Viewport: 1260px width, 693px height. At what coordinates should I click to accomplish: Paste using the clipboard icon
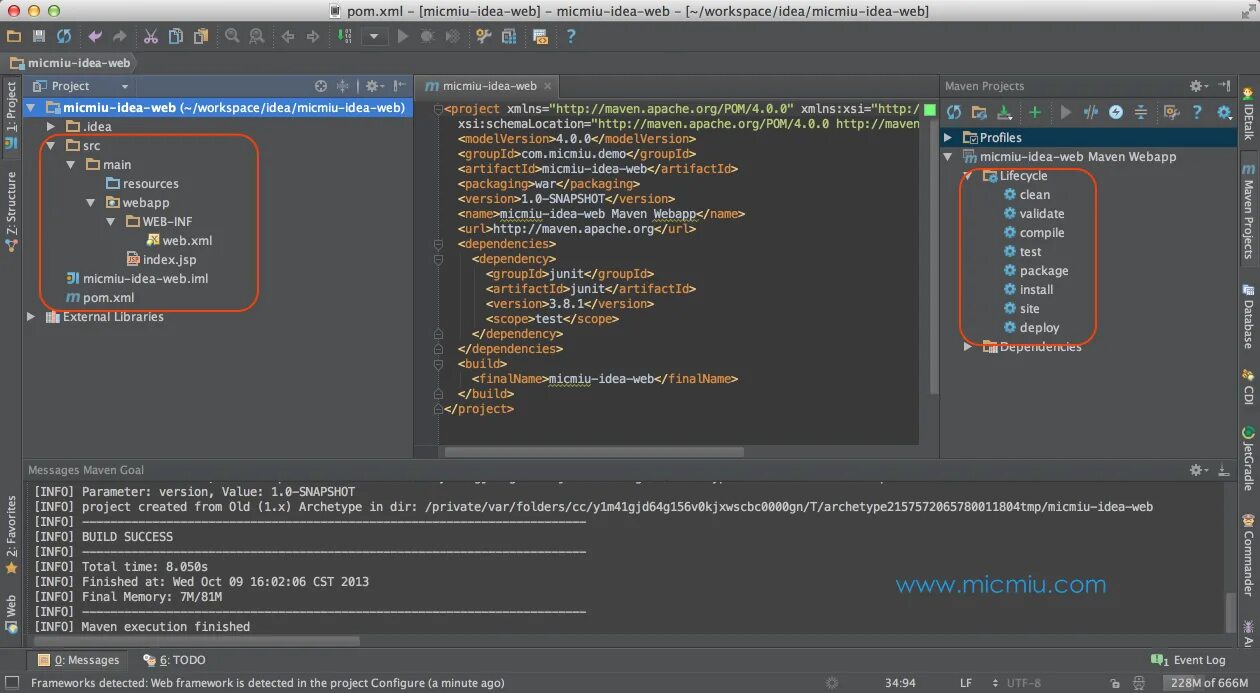tap(201, 36)
